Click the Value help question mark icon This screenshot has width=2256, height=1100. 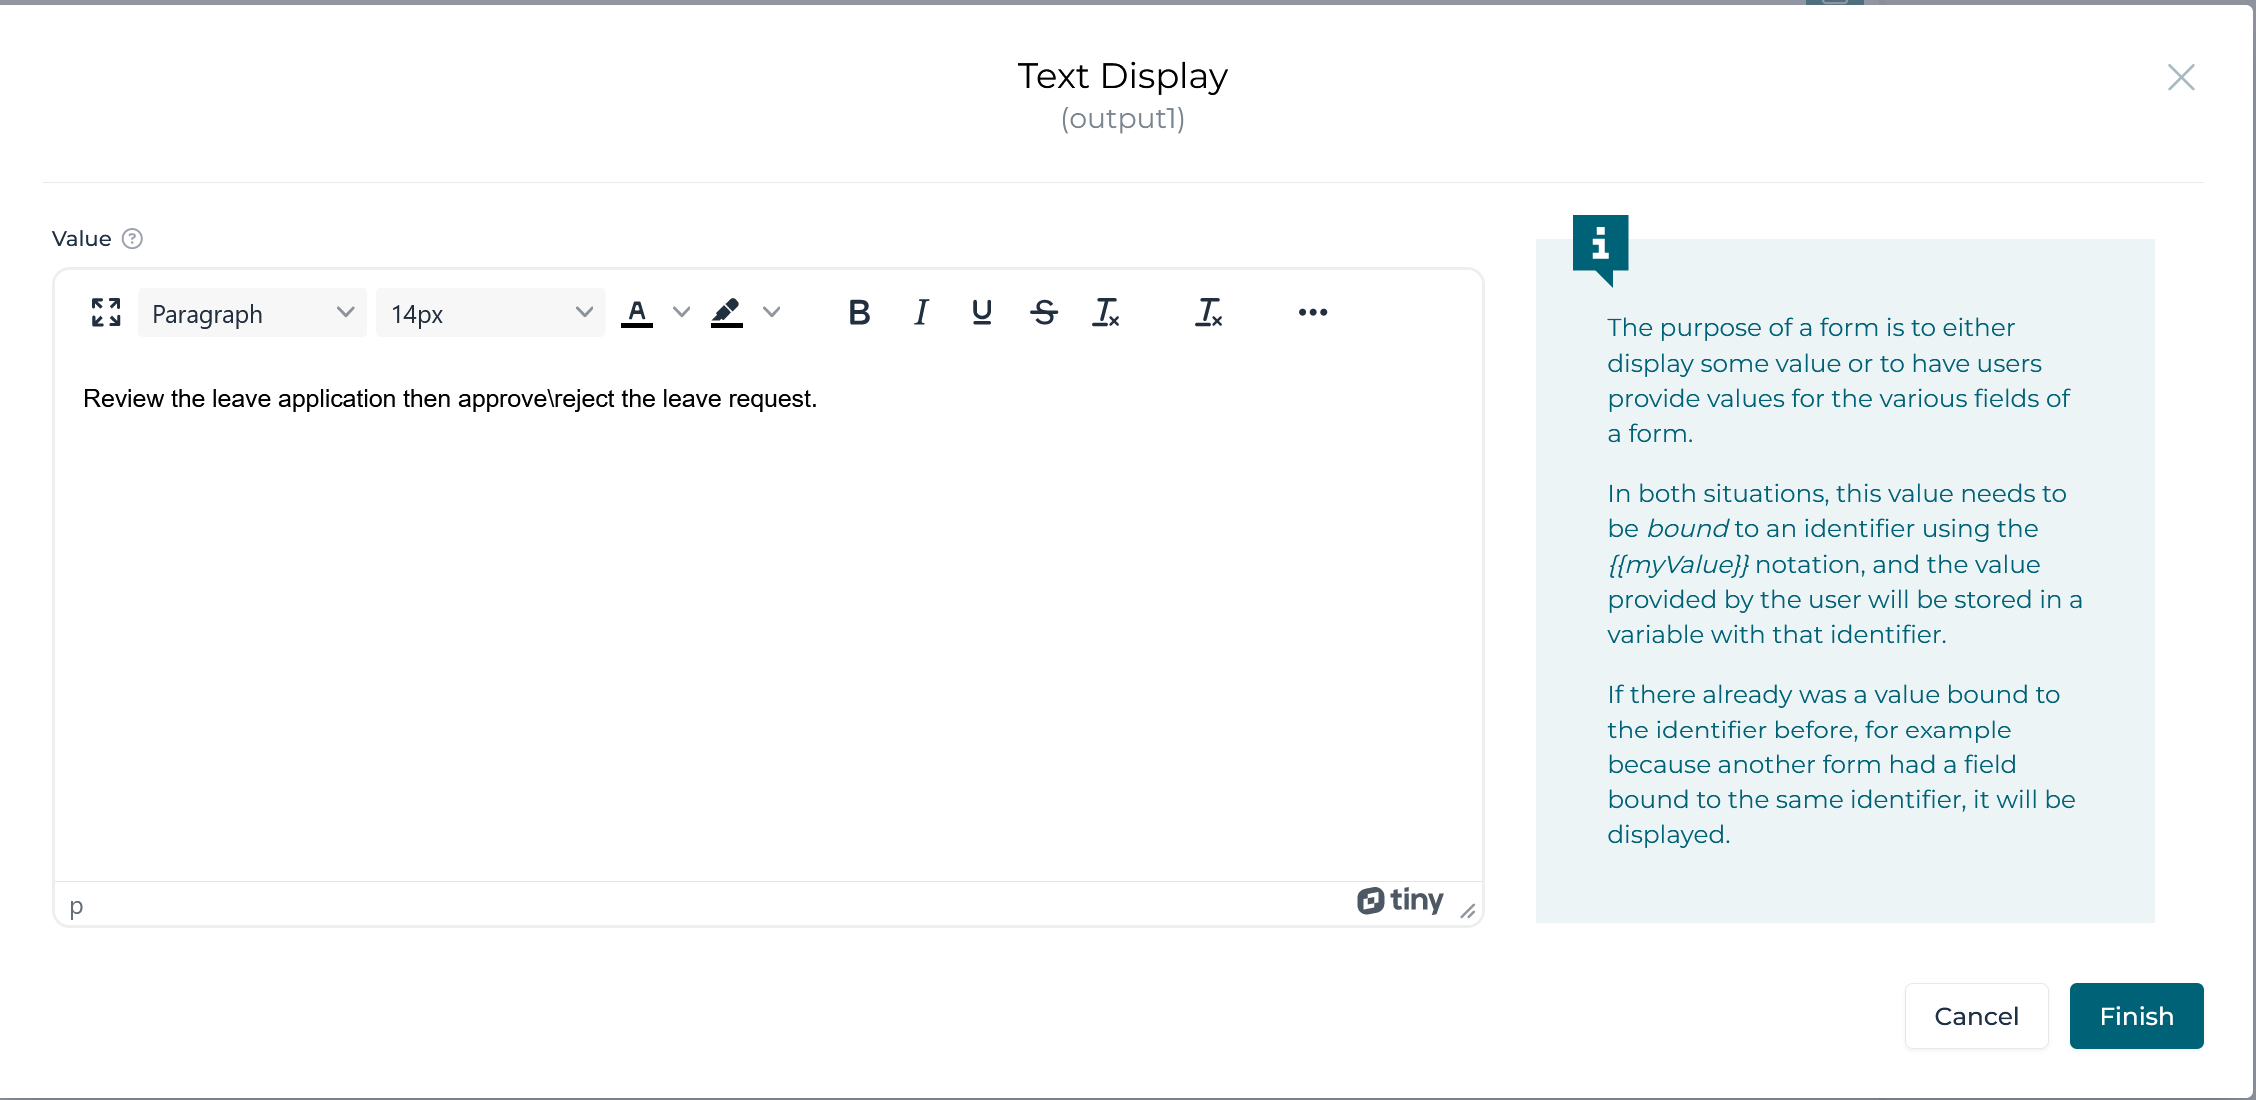coord(132,239)
